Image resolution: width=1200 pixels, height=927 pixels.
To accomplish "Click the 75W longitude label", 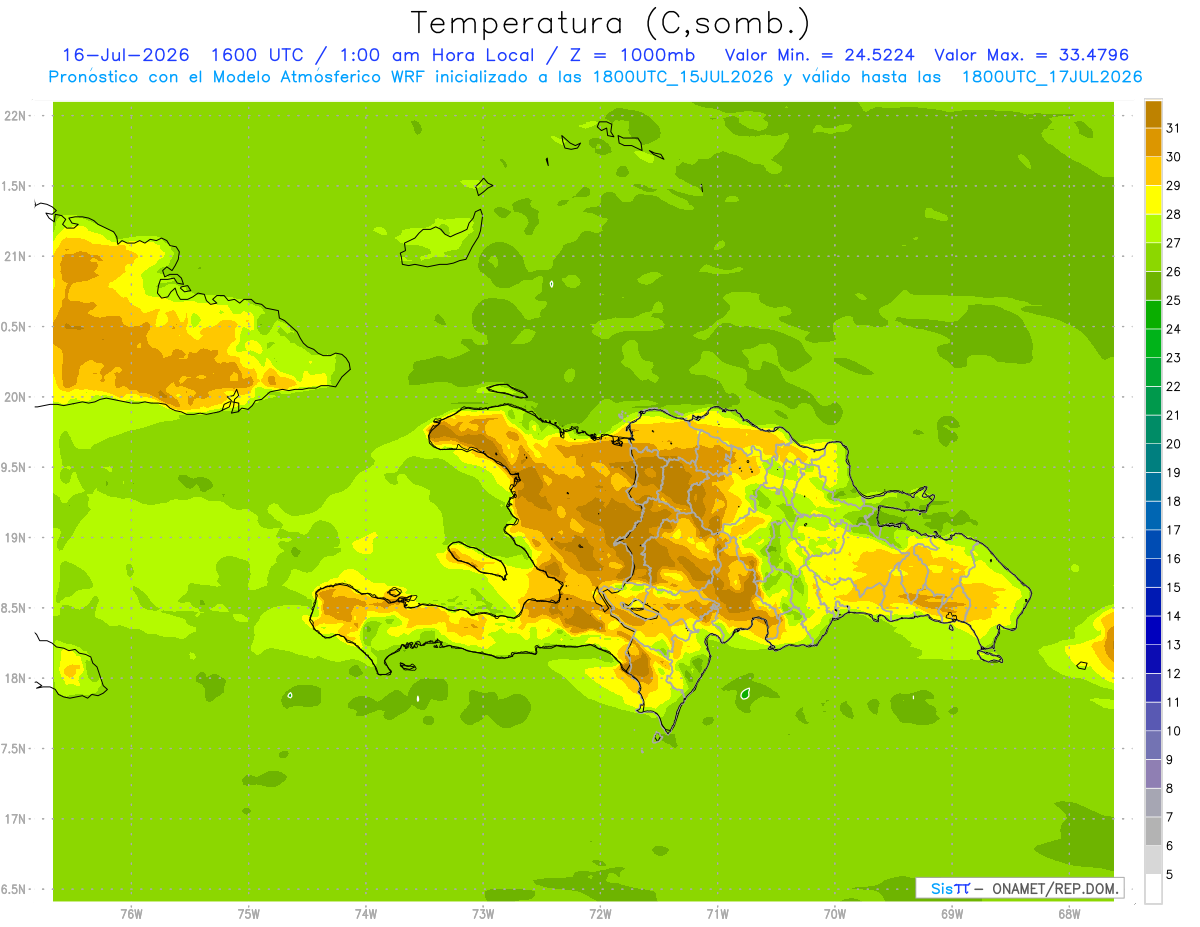I will [249, 914].
